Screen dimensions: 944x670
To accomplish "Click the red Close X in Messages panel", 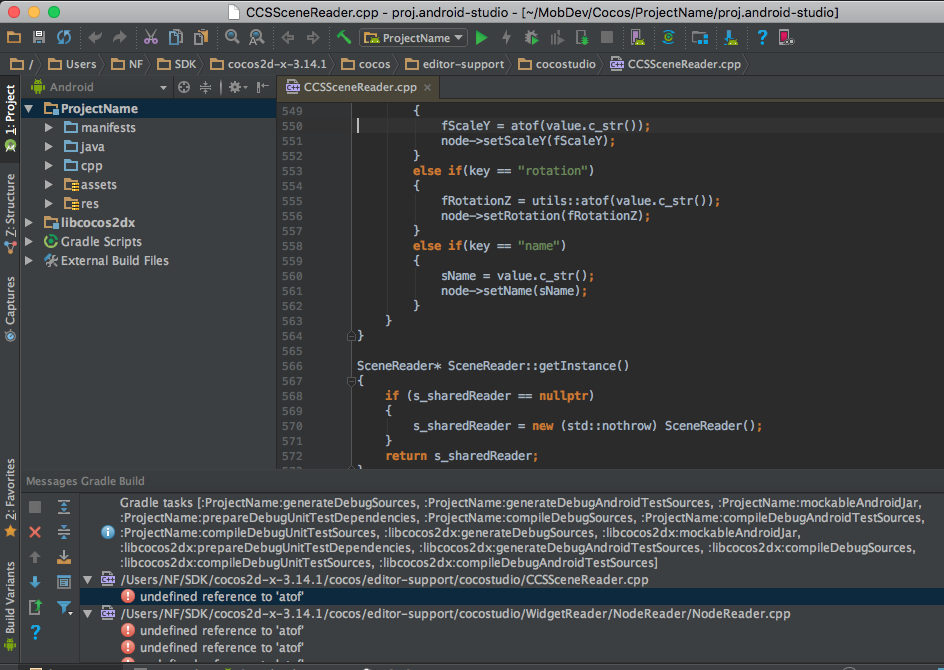I will (35, 532).
